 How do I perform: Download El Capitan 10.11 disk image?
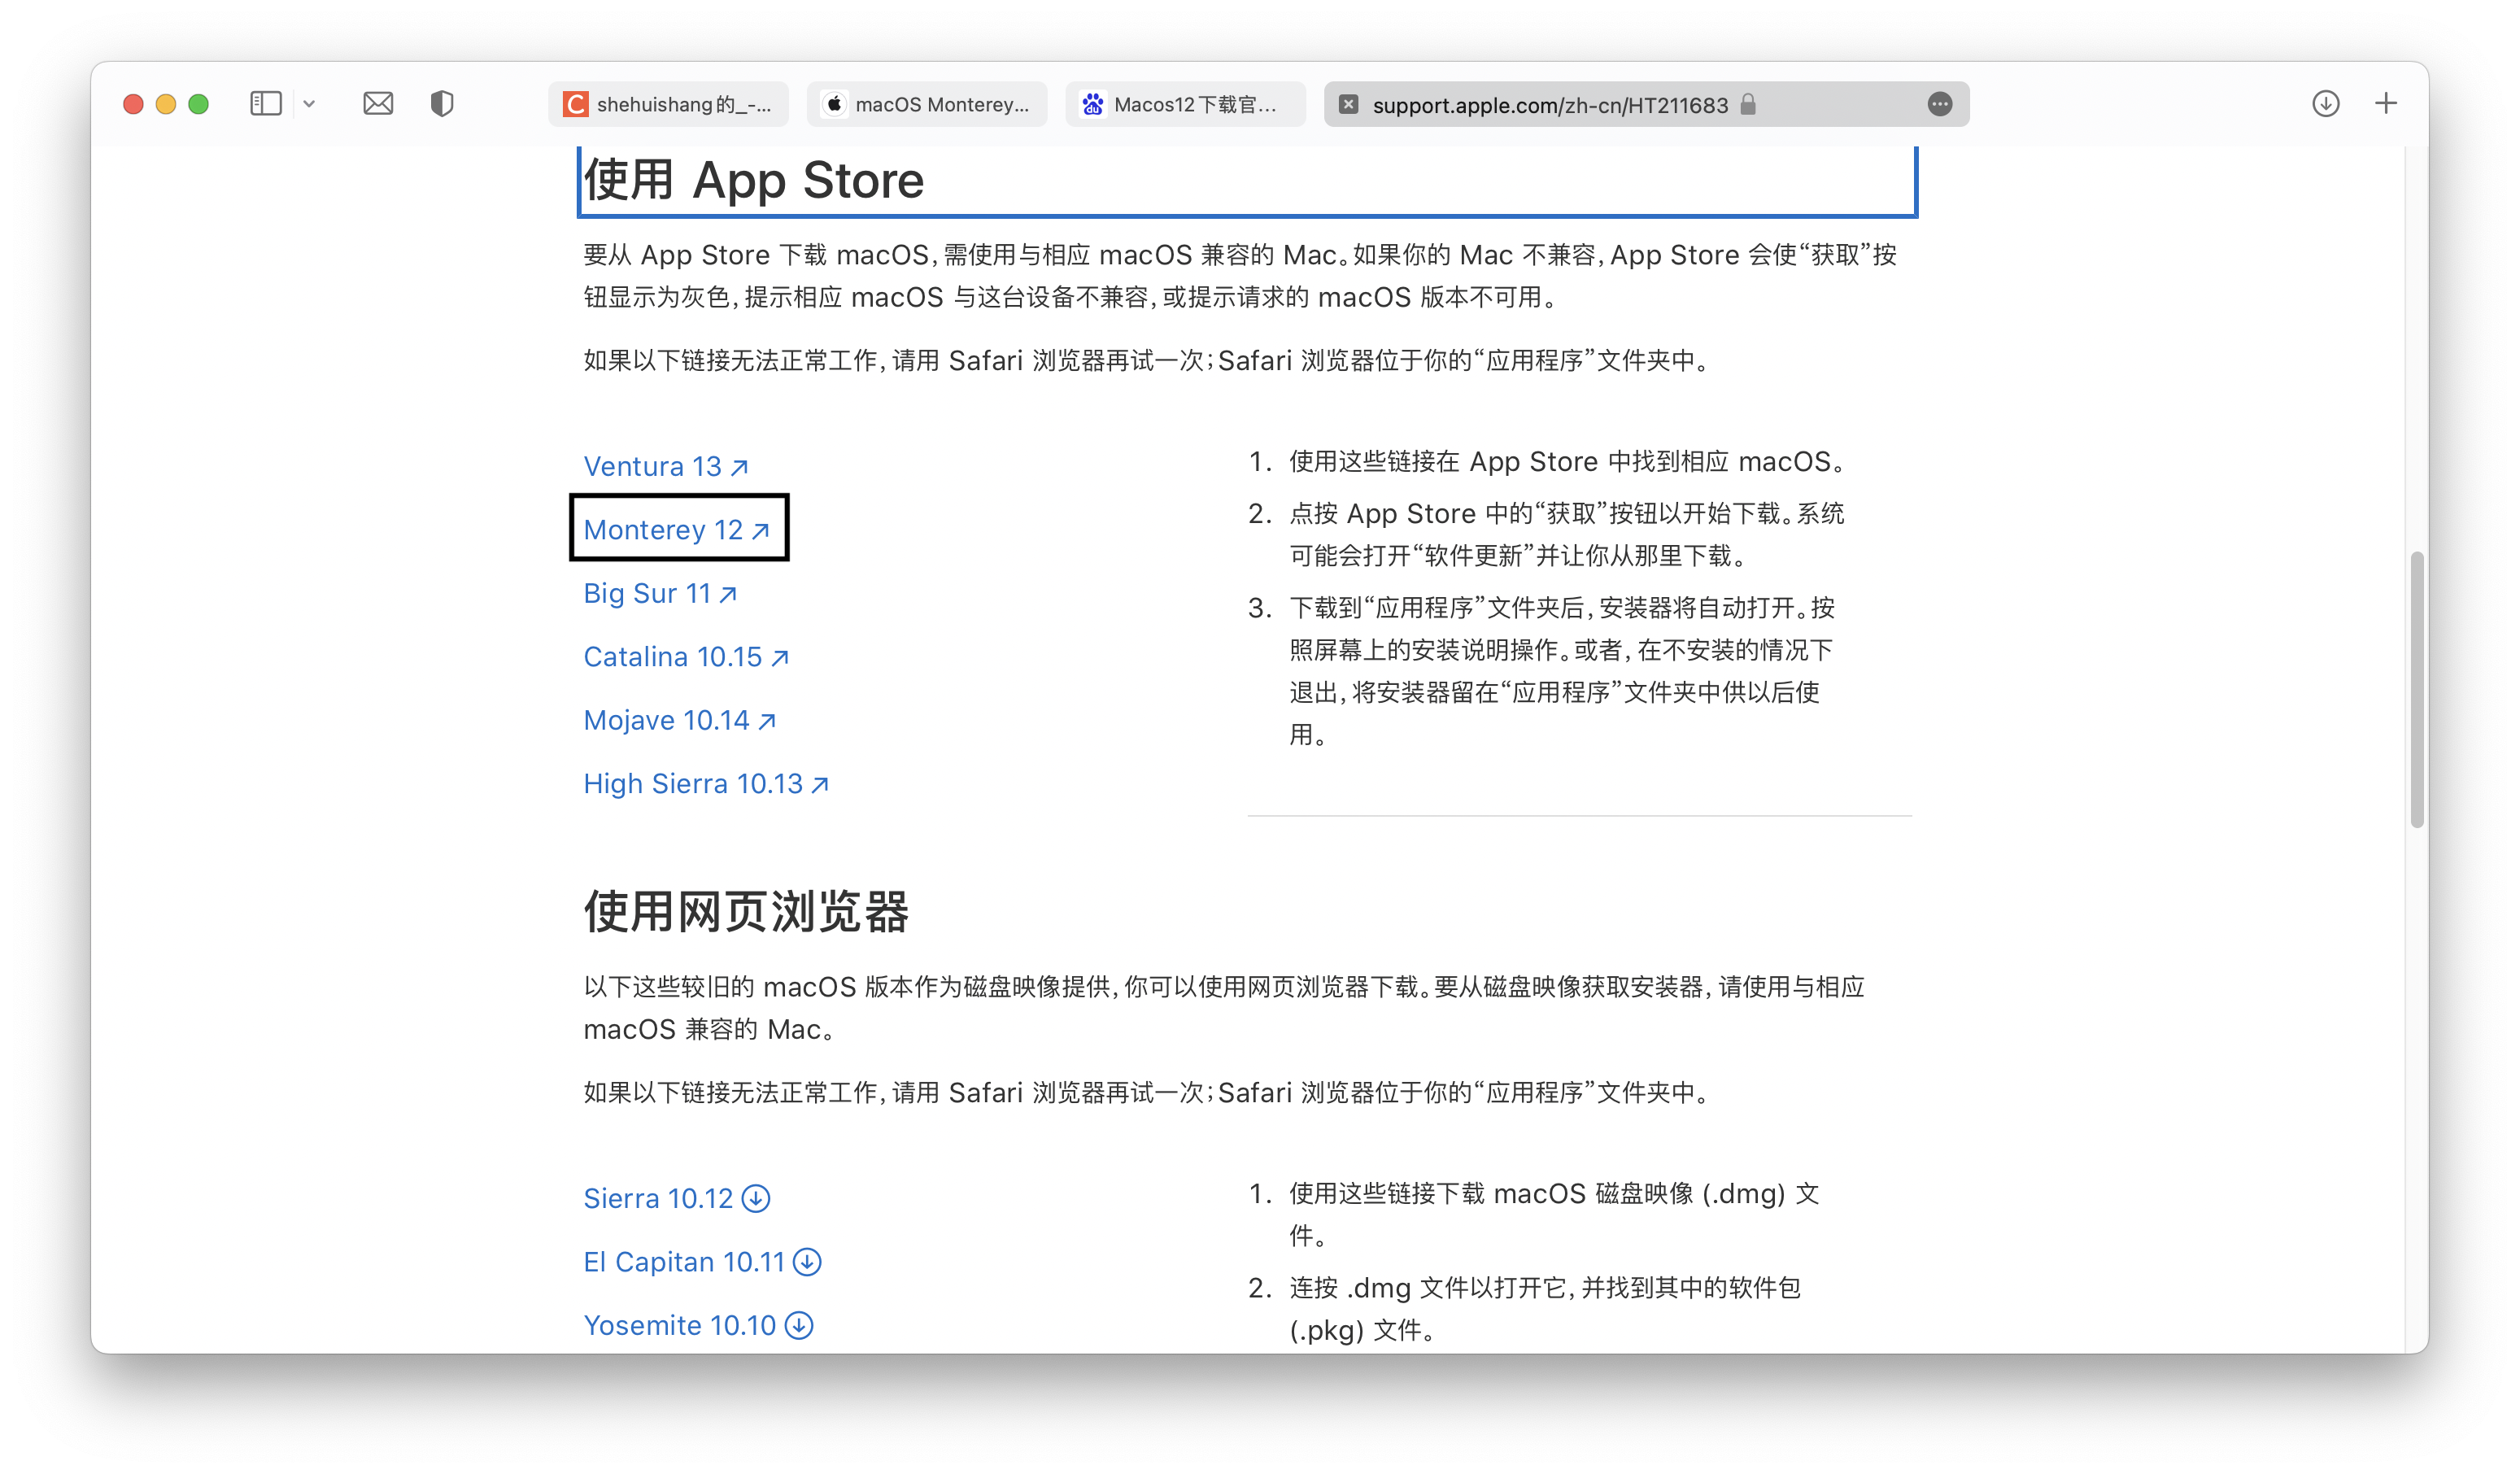701,1262
